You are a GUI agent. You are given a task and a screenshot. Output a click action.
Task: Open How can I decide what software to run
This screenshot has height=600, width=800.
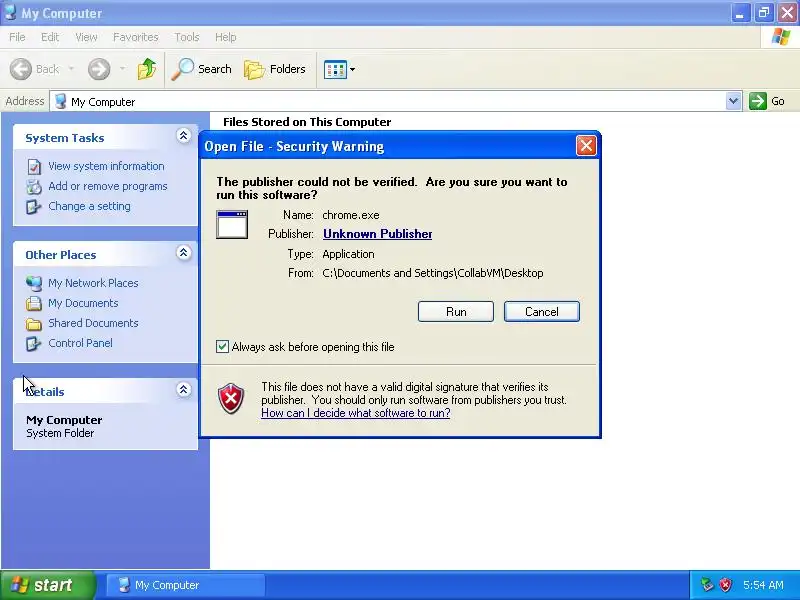(356, 413)
